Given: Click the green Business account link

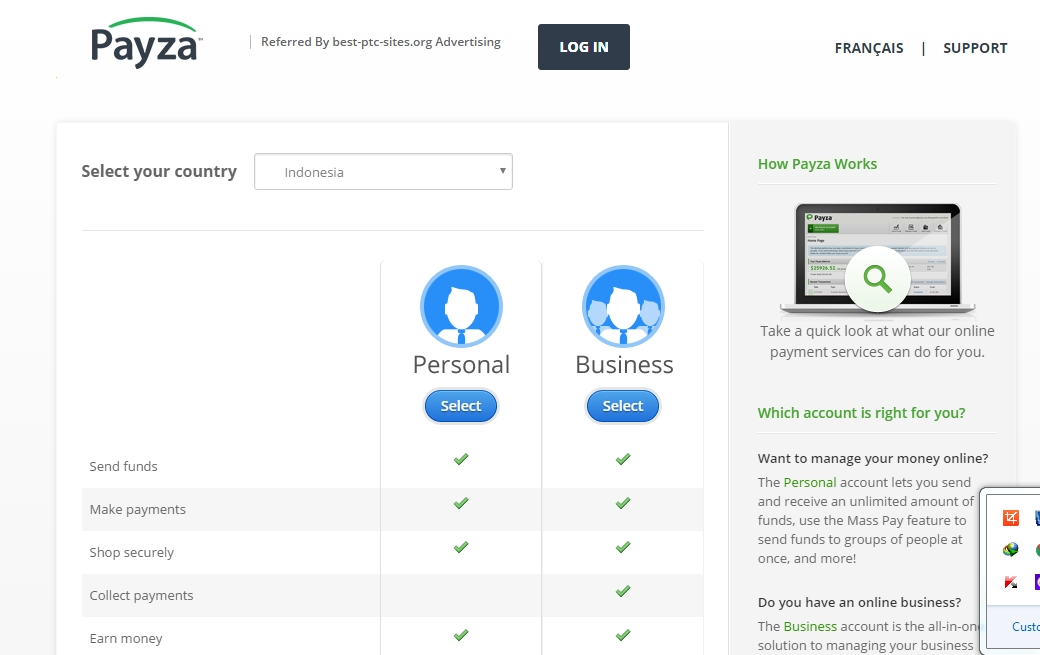Looking at the screenshot, I should [811, 626].
